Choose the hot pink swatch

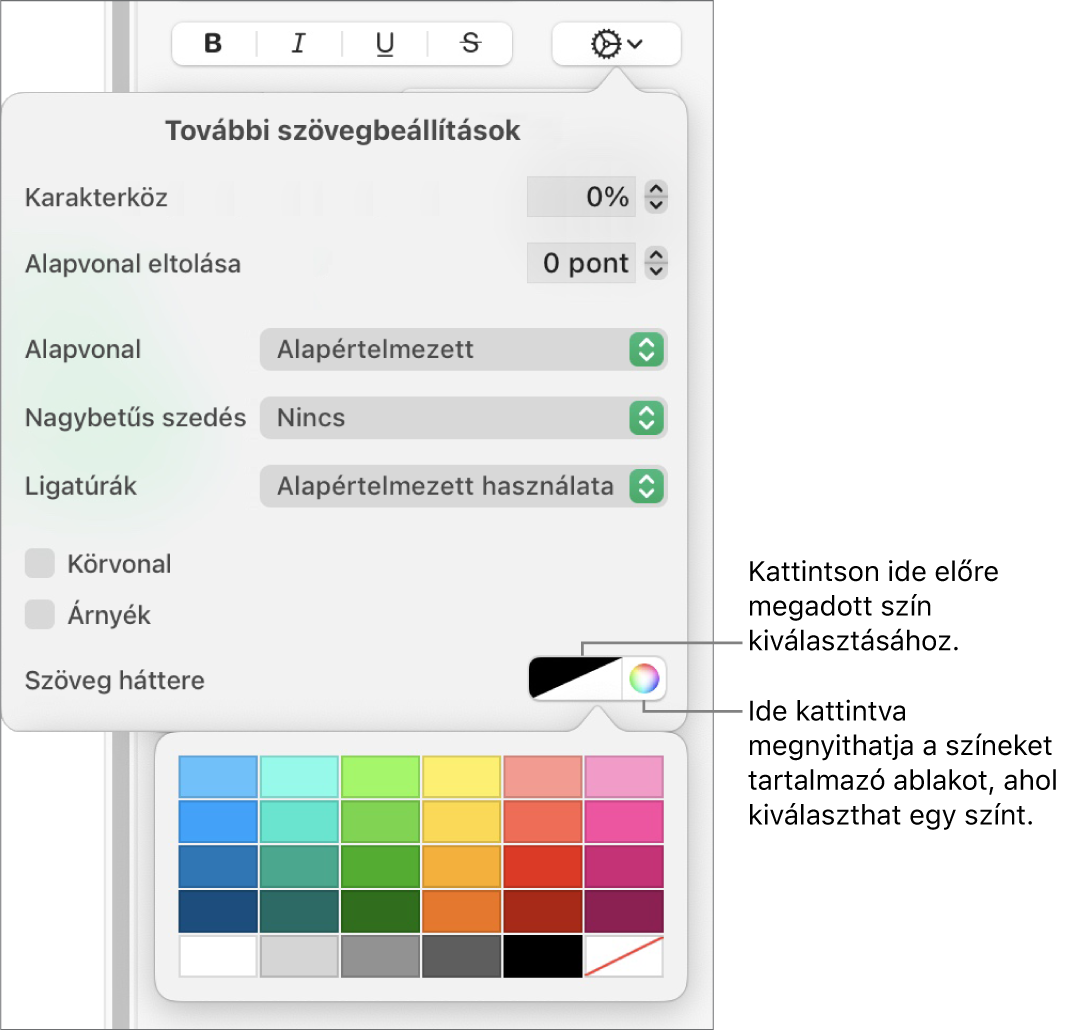coord(624,822)
